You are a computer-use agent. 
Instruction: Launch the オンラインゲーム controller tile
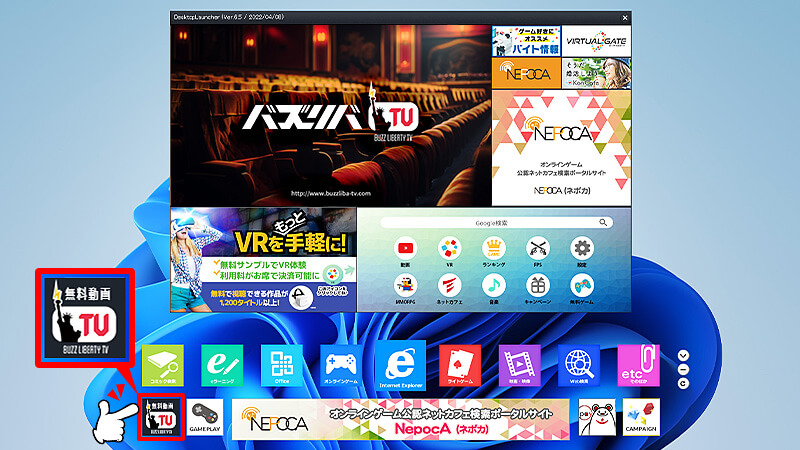341,365
